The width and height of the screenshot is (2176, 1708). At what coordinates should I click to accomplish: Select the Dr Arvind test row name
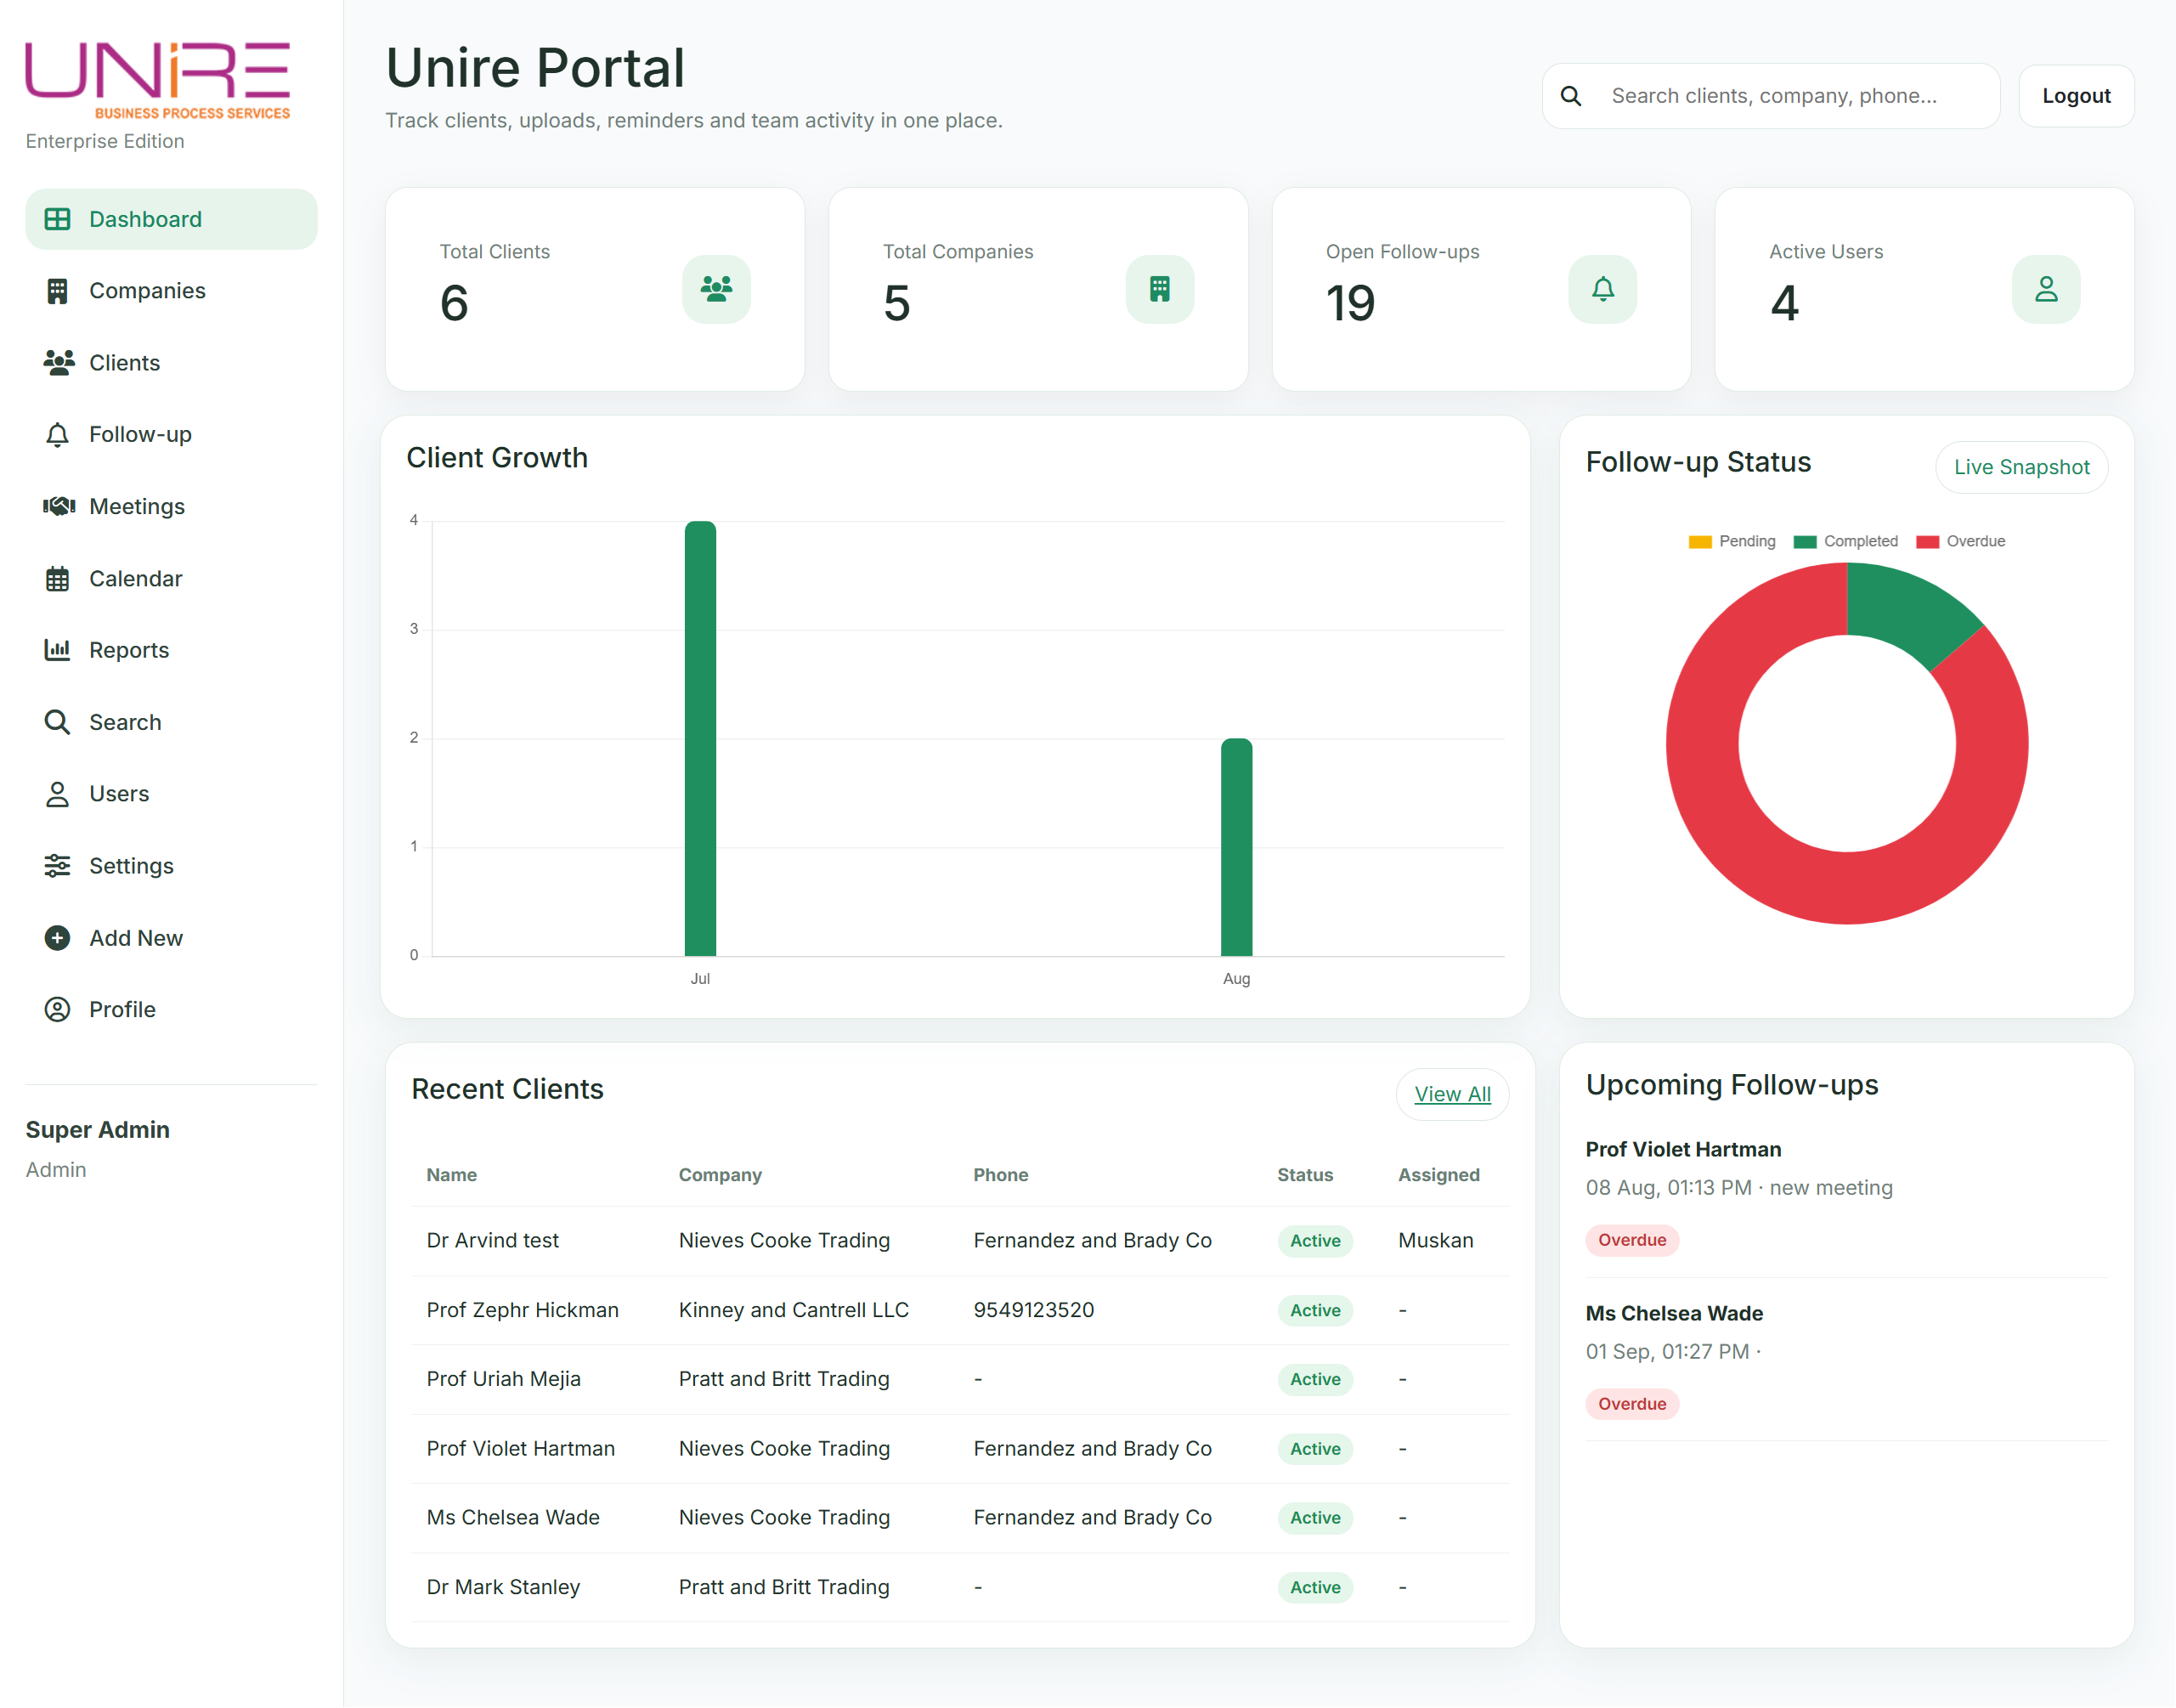coord(493,1240)
